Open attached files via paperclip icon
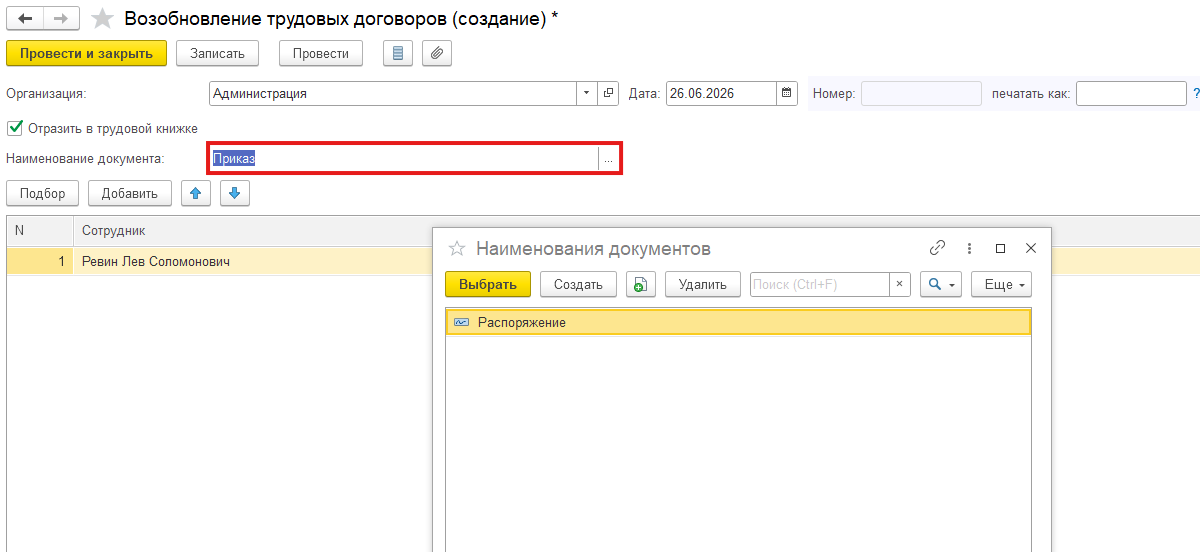The image size is (1200, 552). (x=437, y=53)
